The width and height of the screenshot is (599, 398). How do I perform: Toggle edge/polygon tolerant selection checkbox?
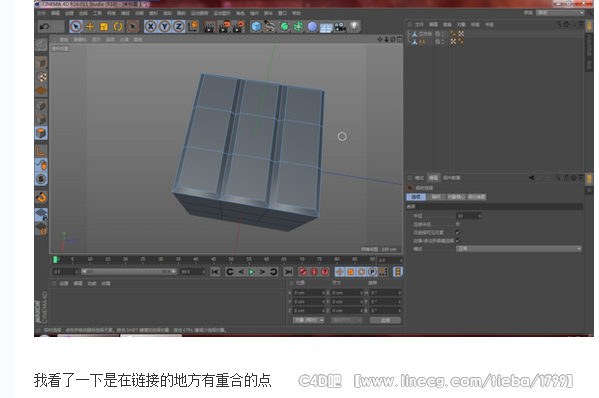coord(458,240)
